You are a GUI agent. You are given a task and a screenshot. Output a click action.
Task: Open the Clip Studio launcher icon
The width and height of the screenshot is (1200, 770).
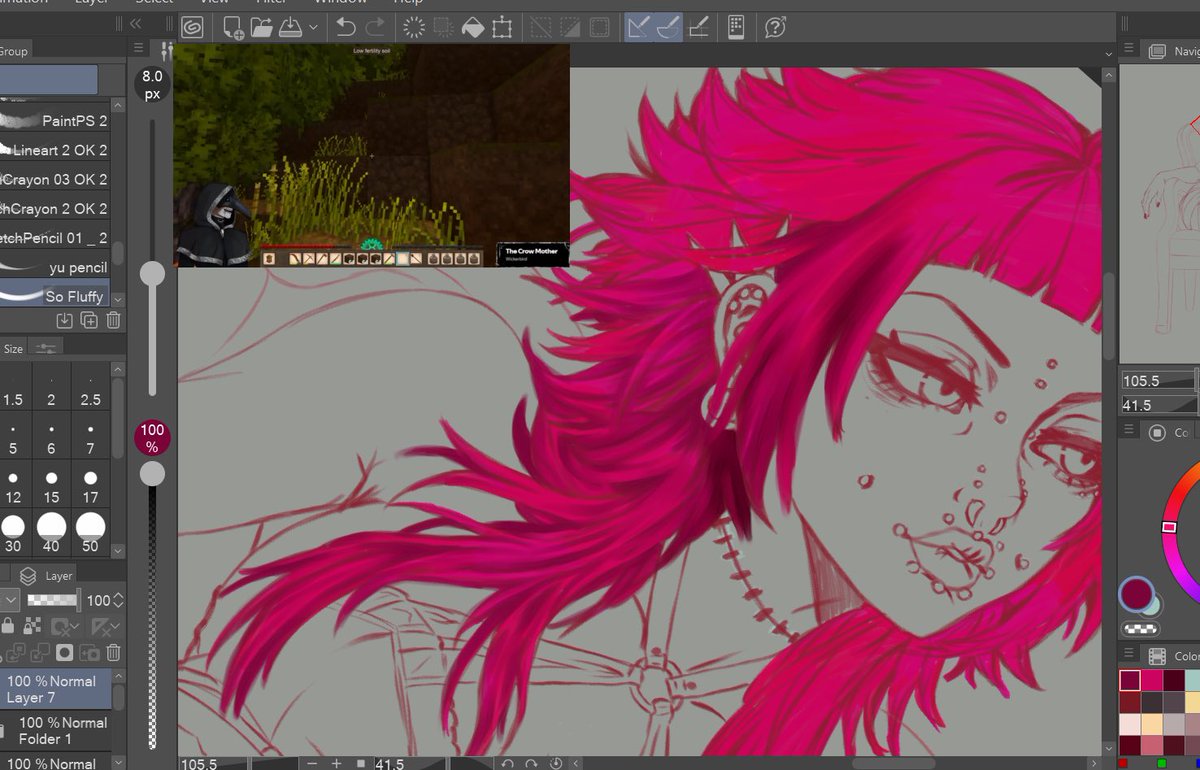click(x=192, y=27)
